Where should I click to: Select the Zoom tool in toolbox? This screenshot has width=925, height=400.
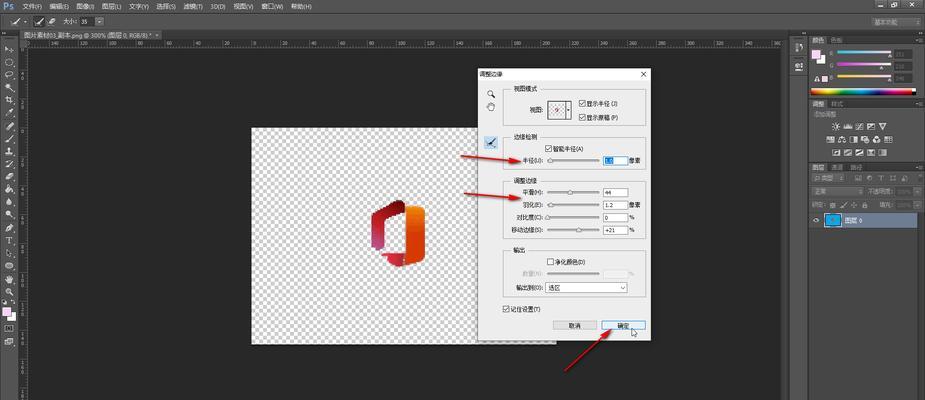(x=9, y=291)
